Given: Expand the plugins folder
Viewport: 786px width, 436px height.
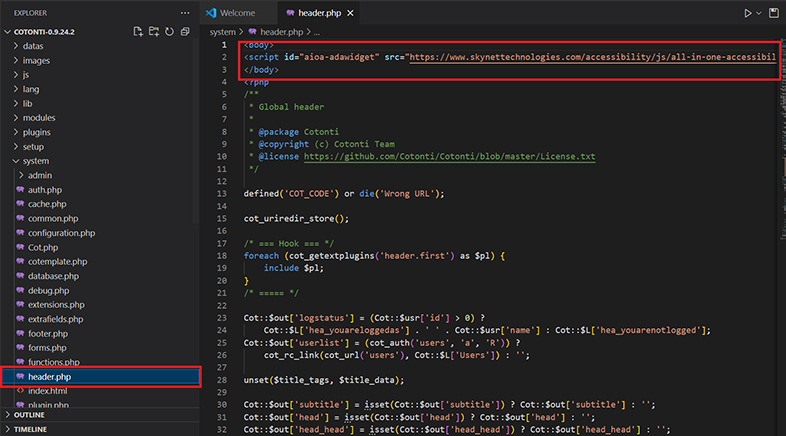Looking at the screenshot, I should click(x=36, y=132).
